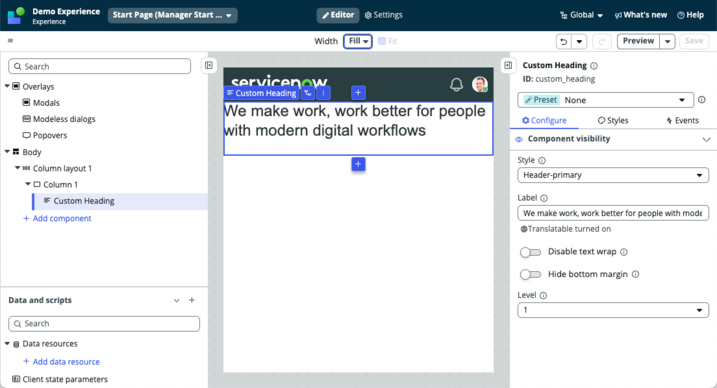
Task: Click info icon next to Custom Heading title
Action: [594, 66]
